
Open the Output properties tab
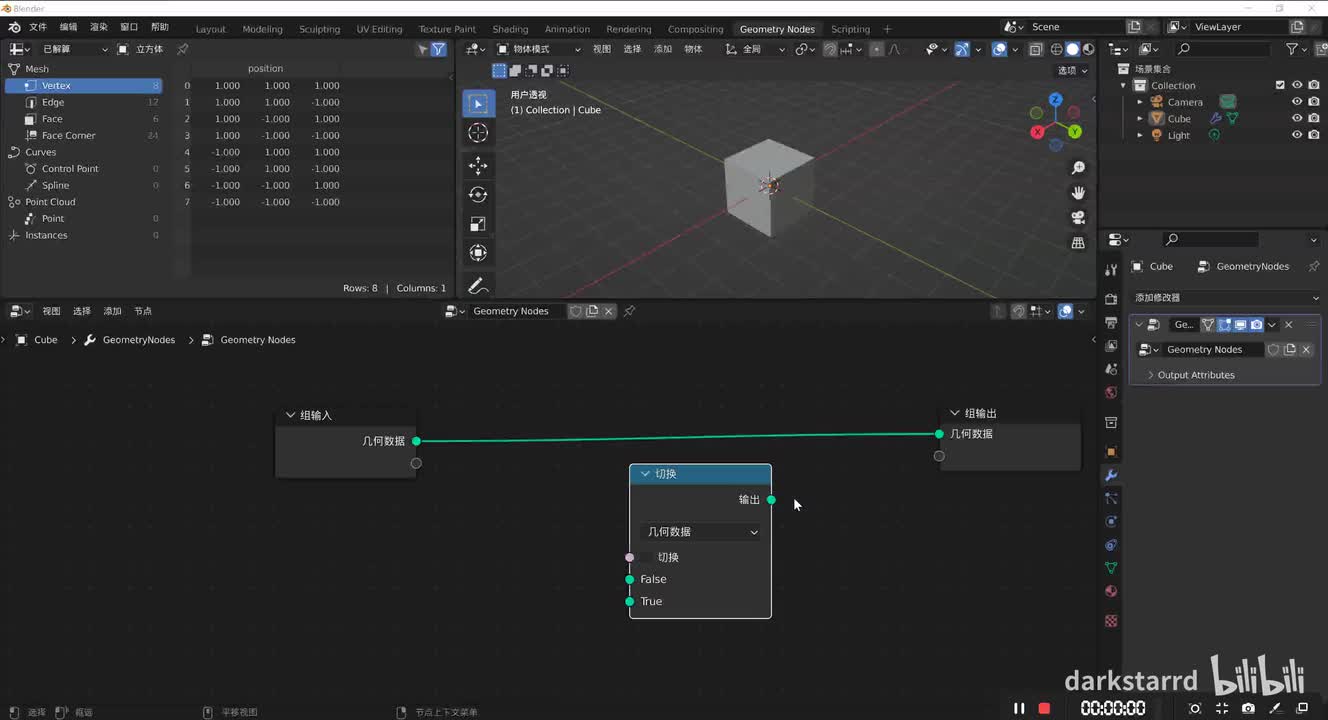coord(1111,323)
